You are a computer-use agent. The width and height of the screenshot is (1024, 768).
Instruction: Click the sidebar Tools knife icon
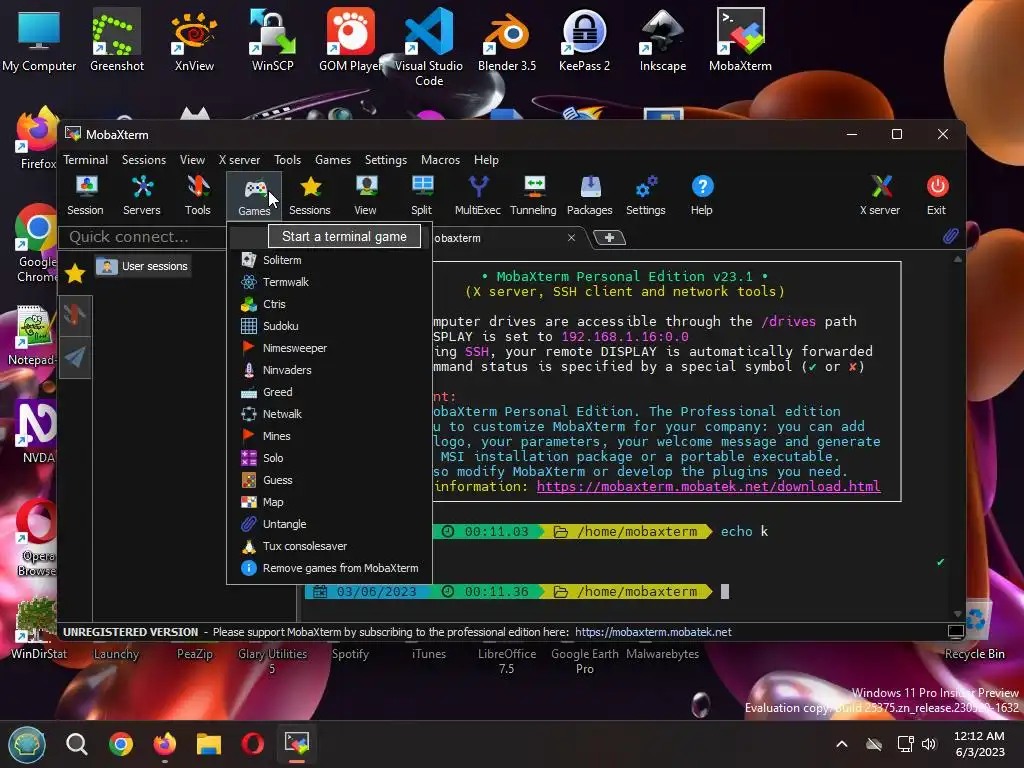75,315
